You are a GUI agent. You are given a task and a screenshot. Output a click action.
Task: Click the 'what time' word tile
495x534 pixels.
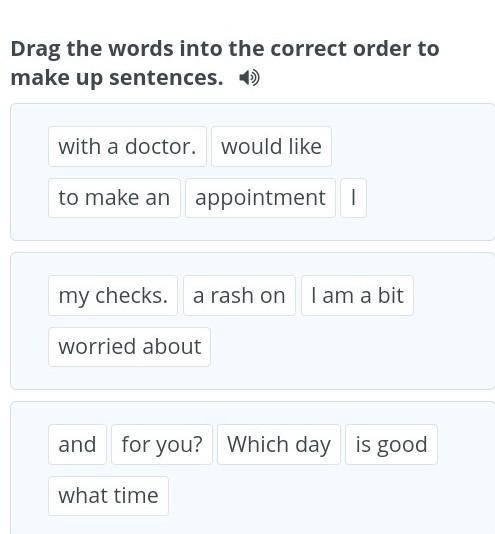tap(108, 496)
